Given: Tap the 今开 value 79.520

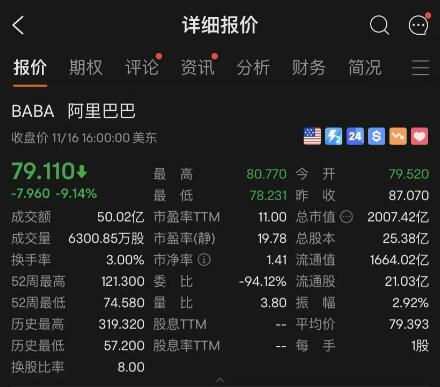Looking at the screenshot, I should click(409, 174).
